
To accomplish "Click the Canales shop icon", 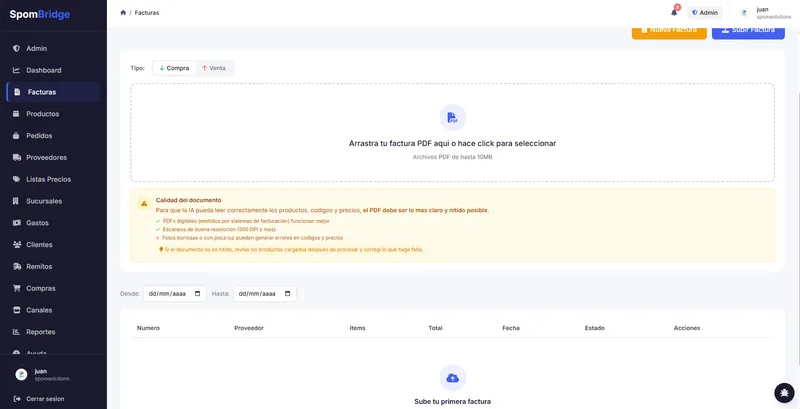I will (16, 310).
